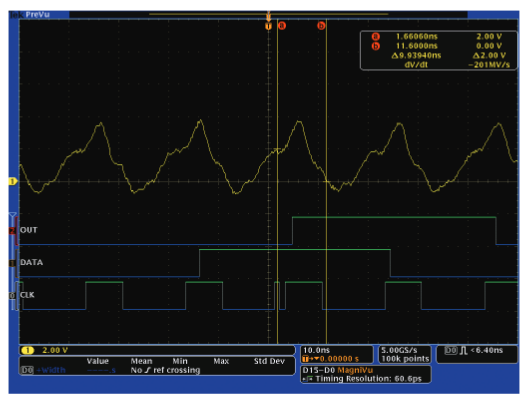Click the -201MV/s slew rate value
The image size is (528, 400).
pyautogui.click(x=489, y=65)
